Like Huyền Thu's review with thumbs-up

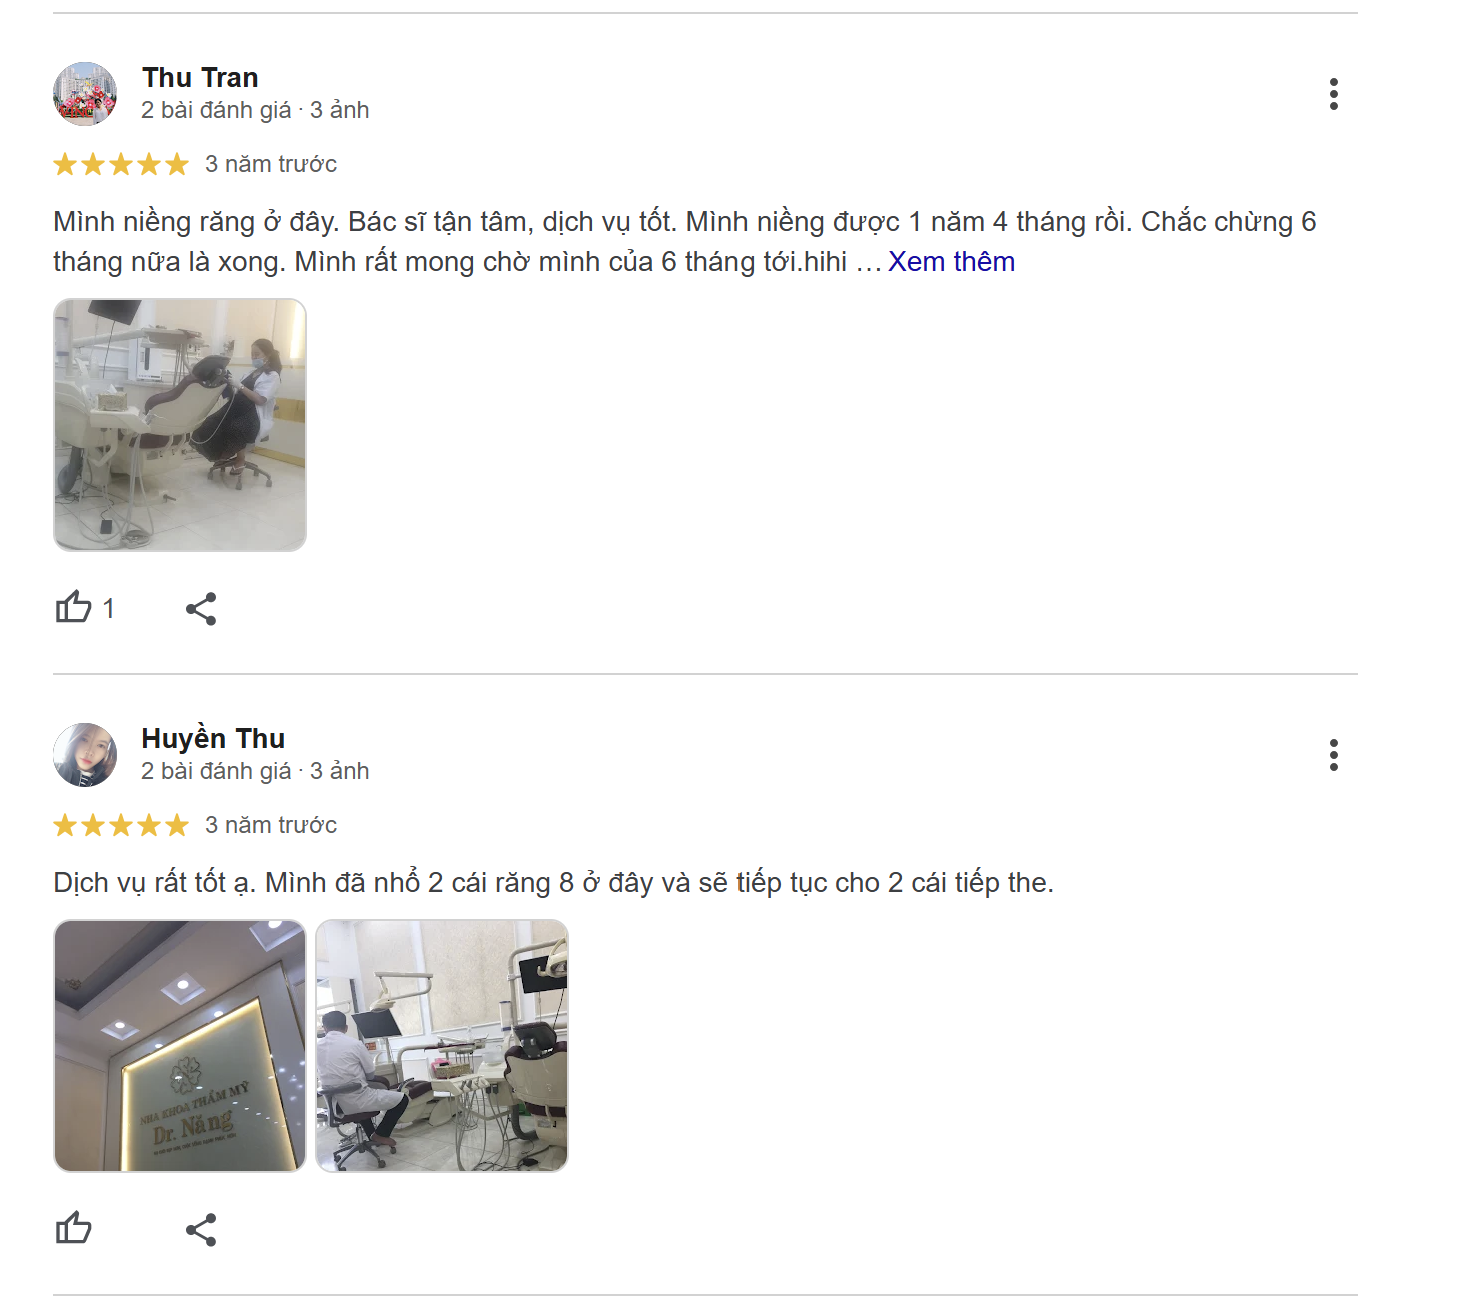(73, 1228)
